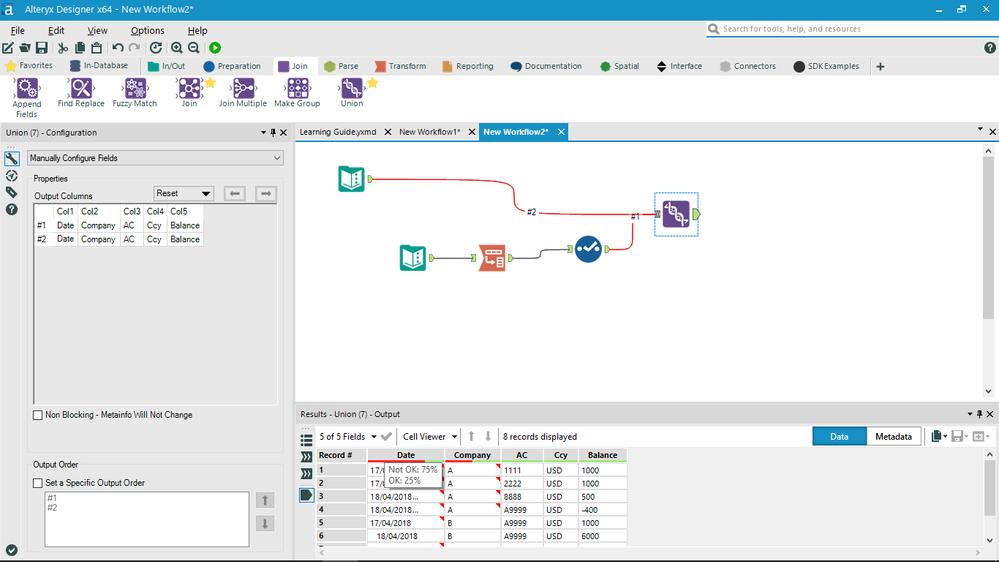Click the Zoom Out magnifier icon
The image size is (999, 562).
point(194,48)
